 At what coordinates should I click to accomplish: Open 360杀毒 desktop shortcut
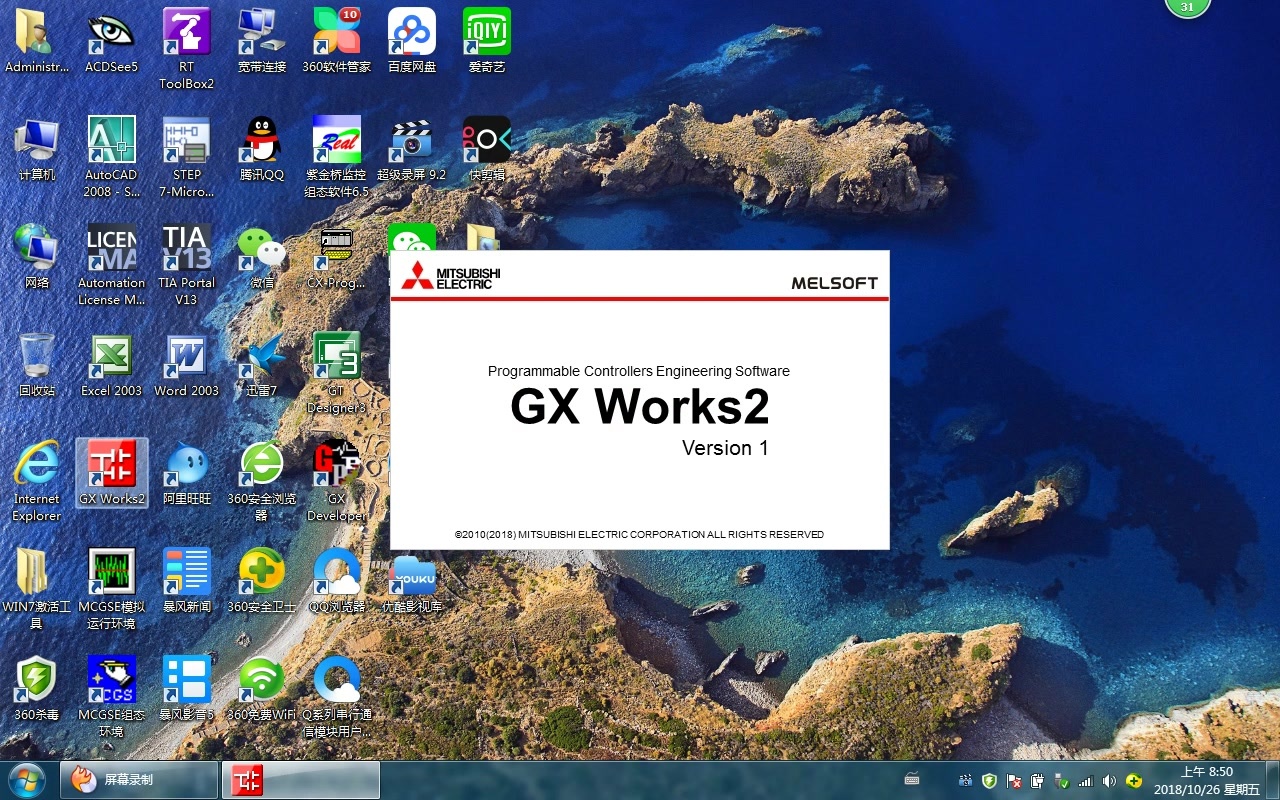(x=37, y=688)
